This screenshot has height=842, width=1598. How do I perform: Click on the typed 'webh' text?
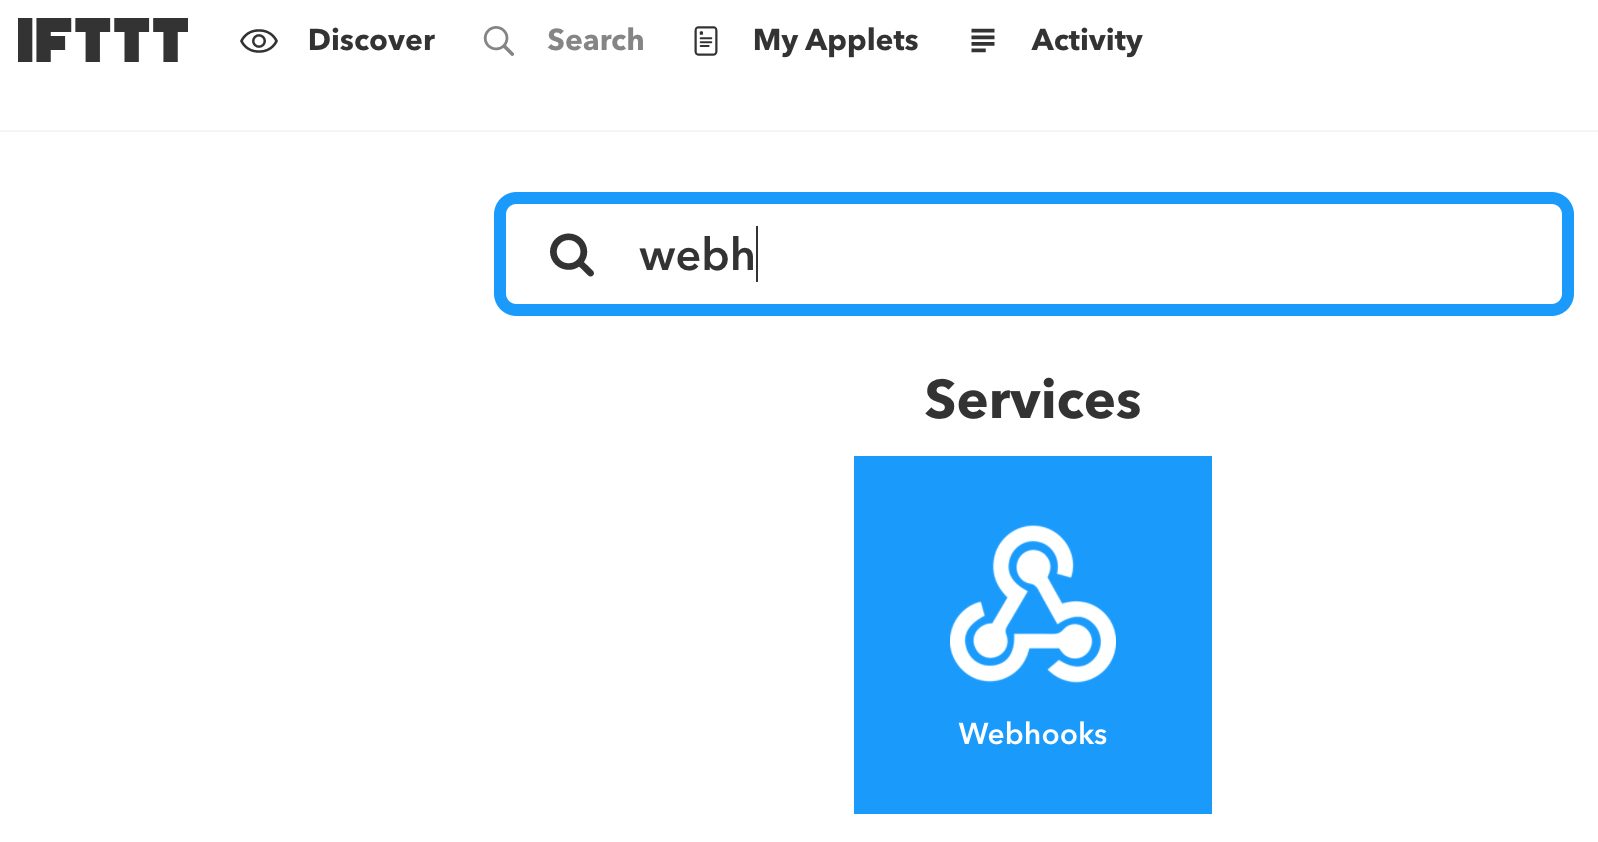[696, 255]
